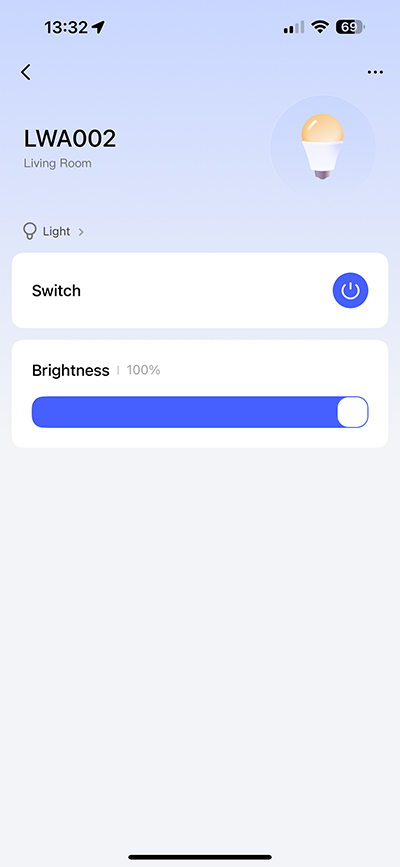Tap the cellular signal bars icon
This screenshot has width=400, height=867.
point(294,27)
